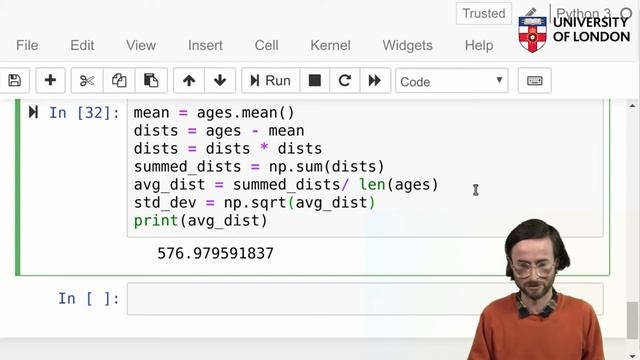Cut selected cells with the scissors icon

point(87,80)
